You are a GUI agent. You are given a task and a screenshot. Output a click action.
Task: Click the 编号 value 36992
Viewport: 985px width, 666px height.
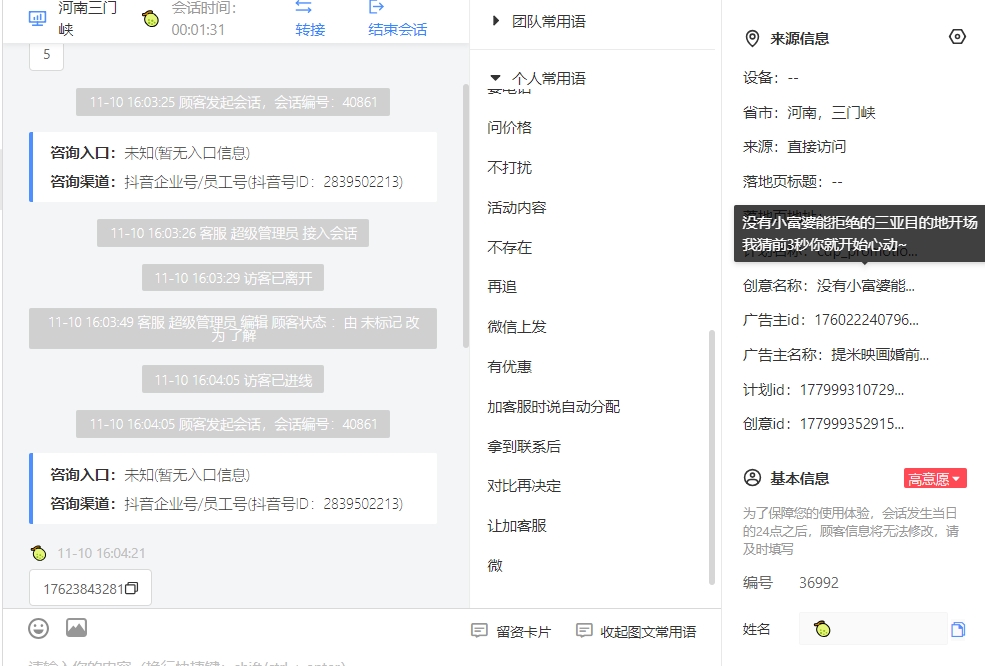pos(819,582)
